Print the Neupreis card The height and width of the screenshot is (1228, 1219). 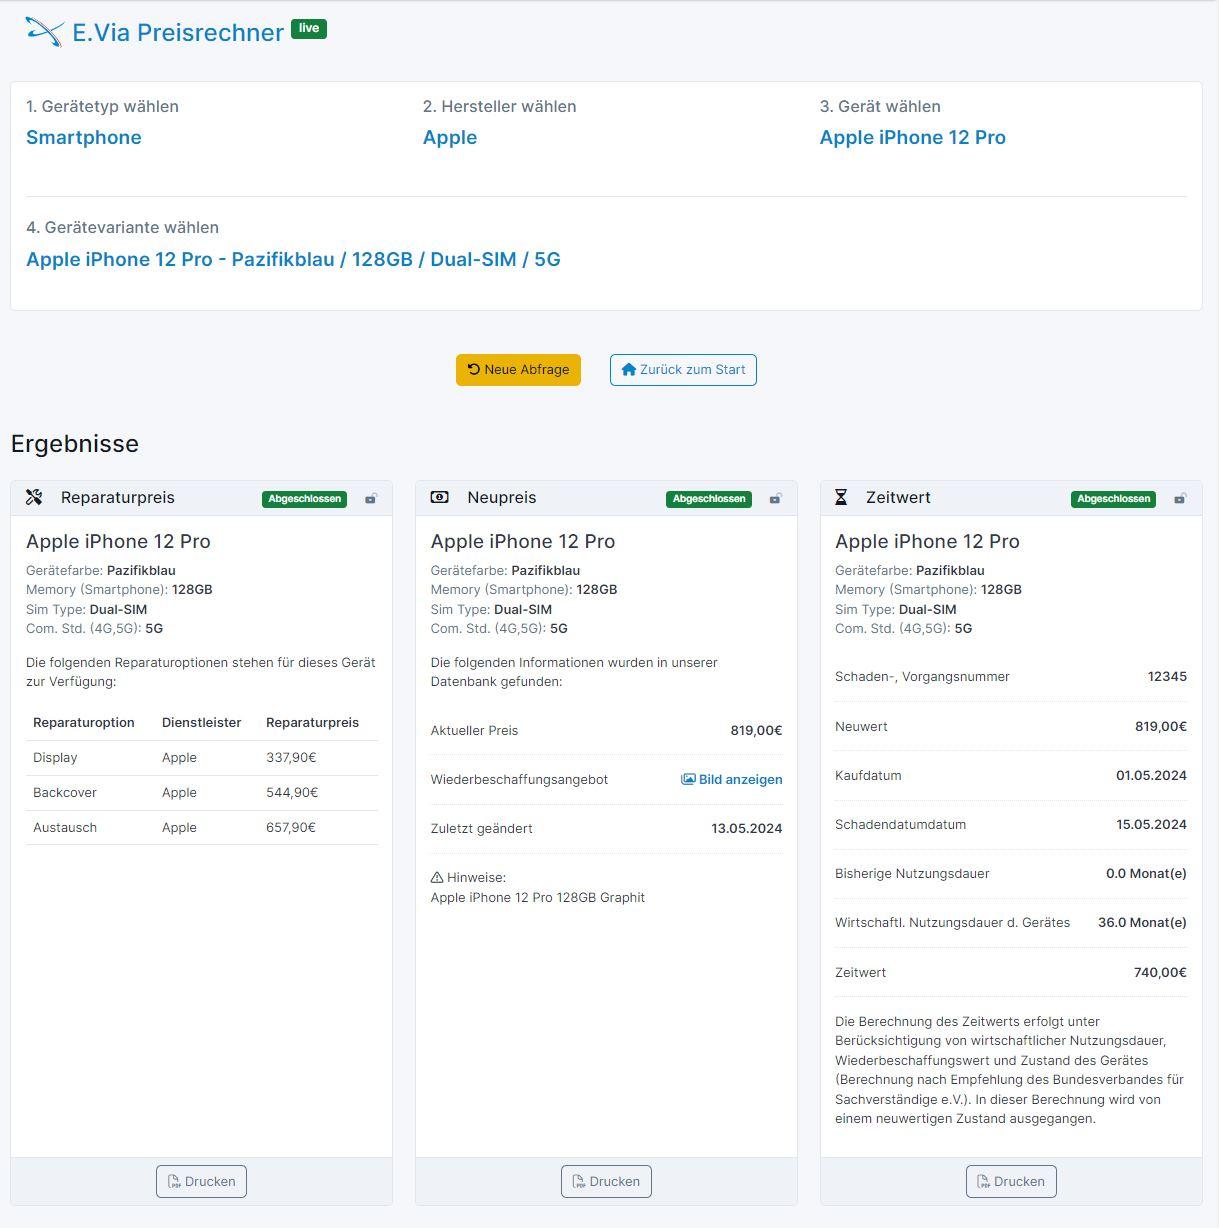point(606,1181)
